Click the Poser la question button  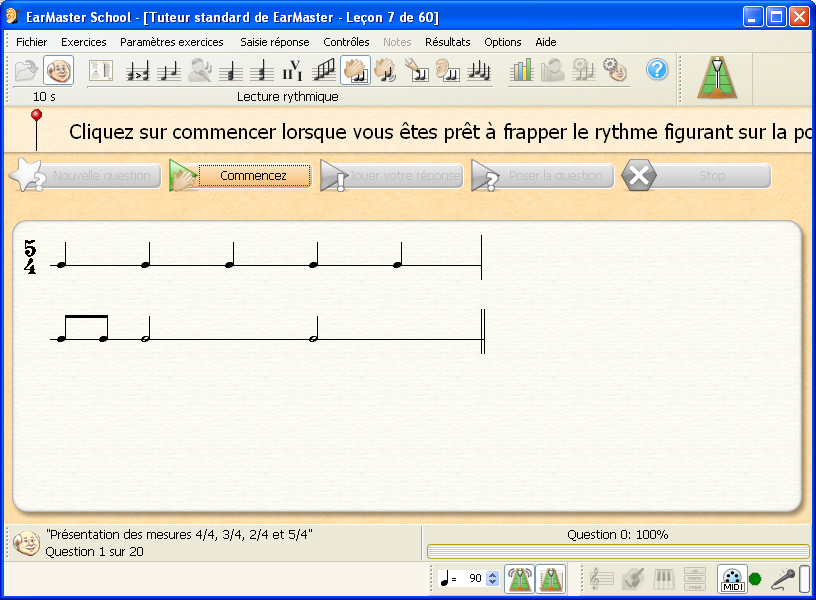[x=542, y=176]
